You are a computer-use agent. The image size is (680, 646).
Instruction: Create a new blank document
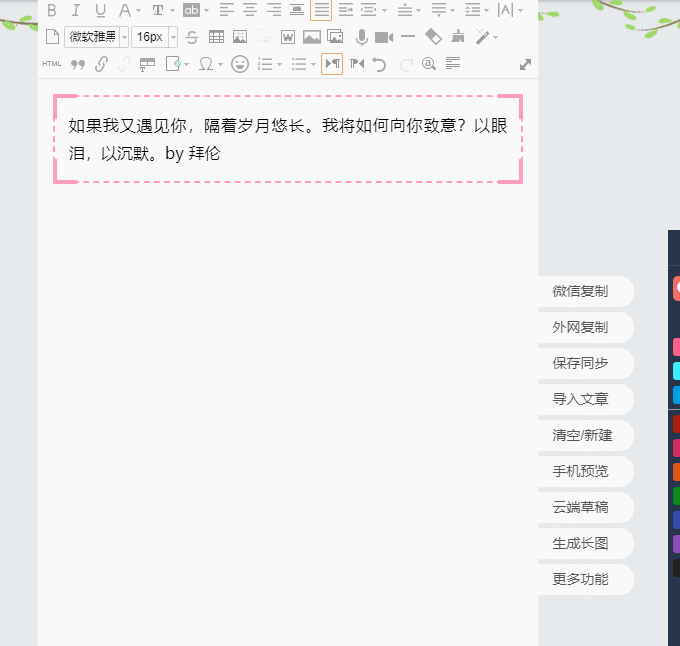click(52, 37)
